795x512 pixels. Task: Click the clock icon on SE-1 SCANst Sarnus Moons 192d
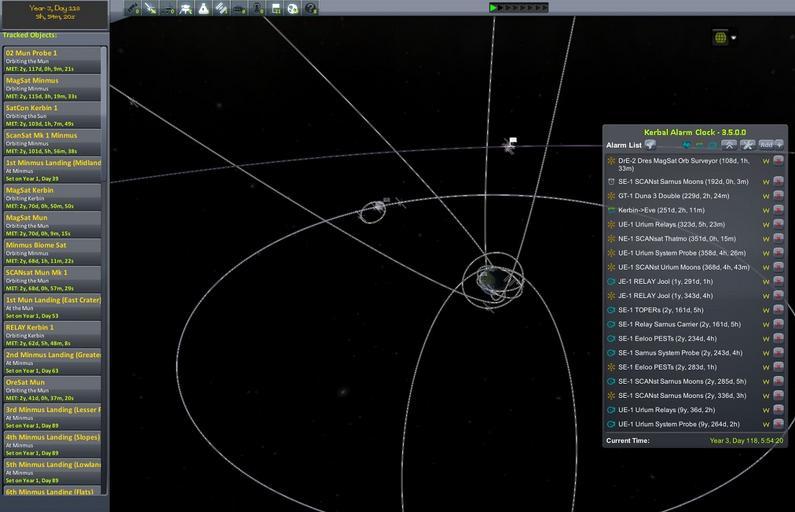(611, 181)
